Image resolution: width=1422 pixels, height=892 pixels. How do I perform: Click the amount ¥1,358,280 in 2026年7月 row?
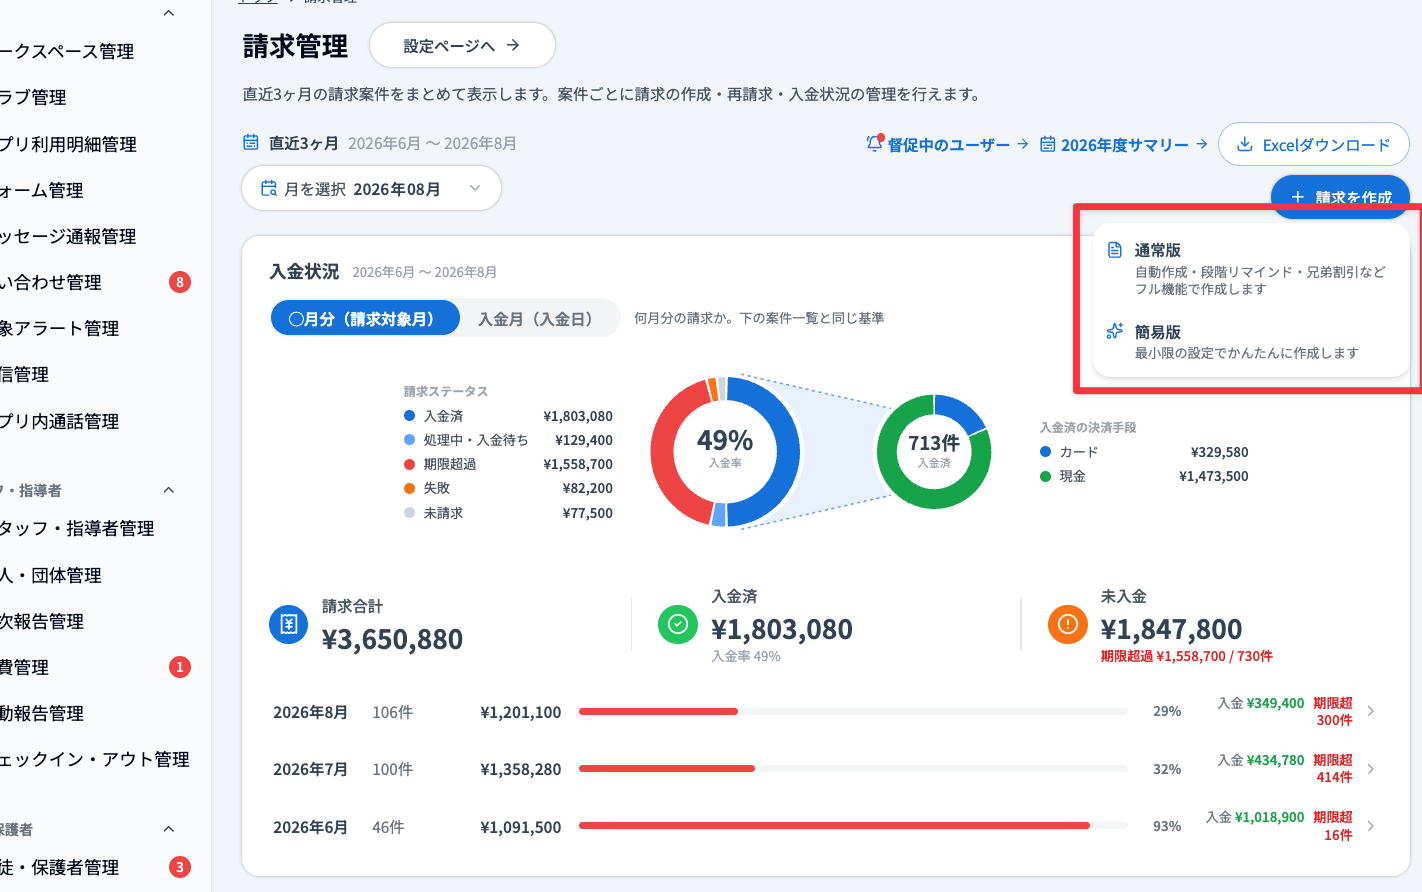click(521, 769)
